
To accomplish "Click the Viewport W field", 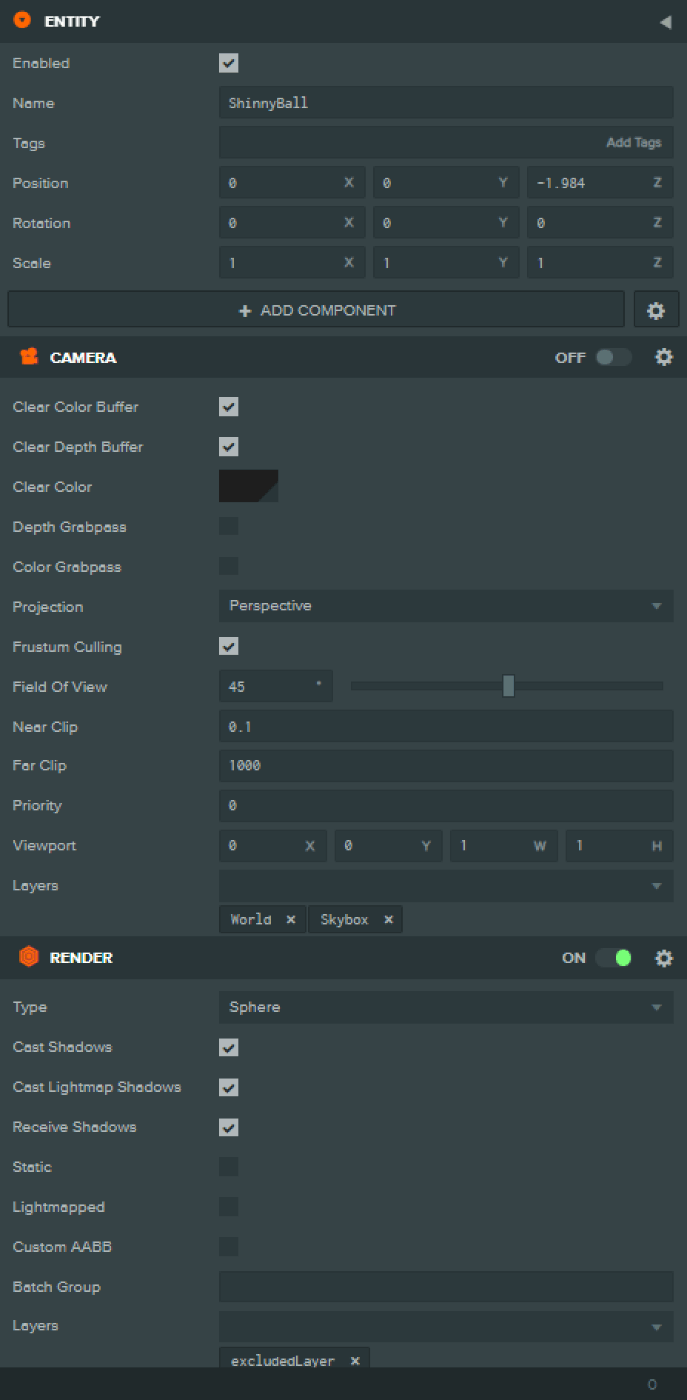I will tap(504, 845).
